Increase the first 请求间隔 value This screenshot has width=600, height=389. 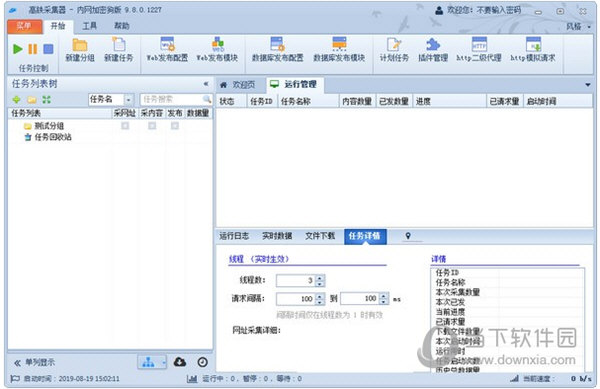pyautogui.click(x=320, y=296)
